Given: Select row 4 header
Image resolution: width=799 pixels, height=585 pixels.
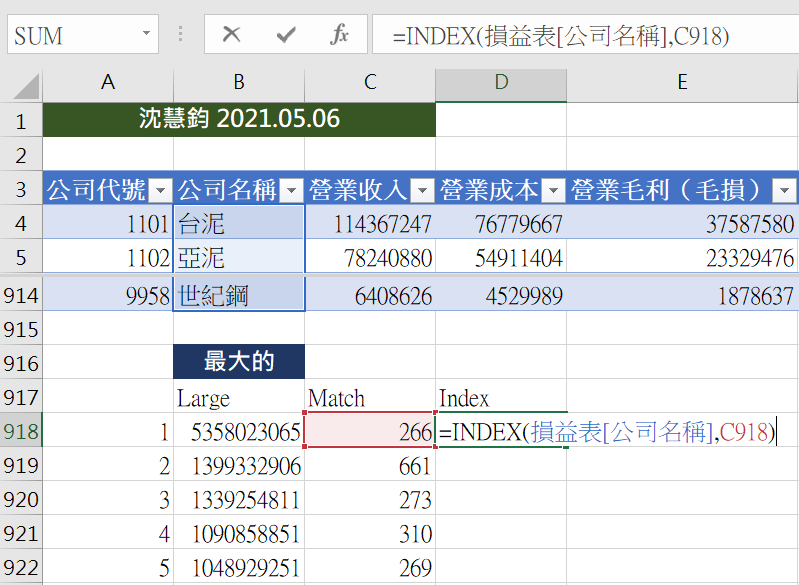Looking at the screenshot, I should coord(21,223).
